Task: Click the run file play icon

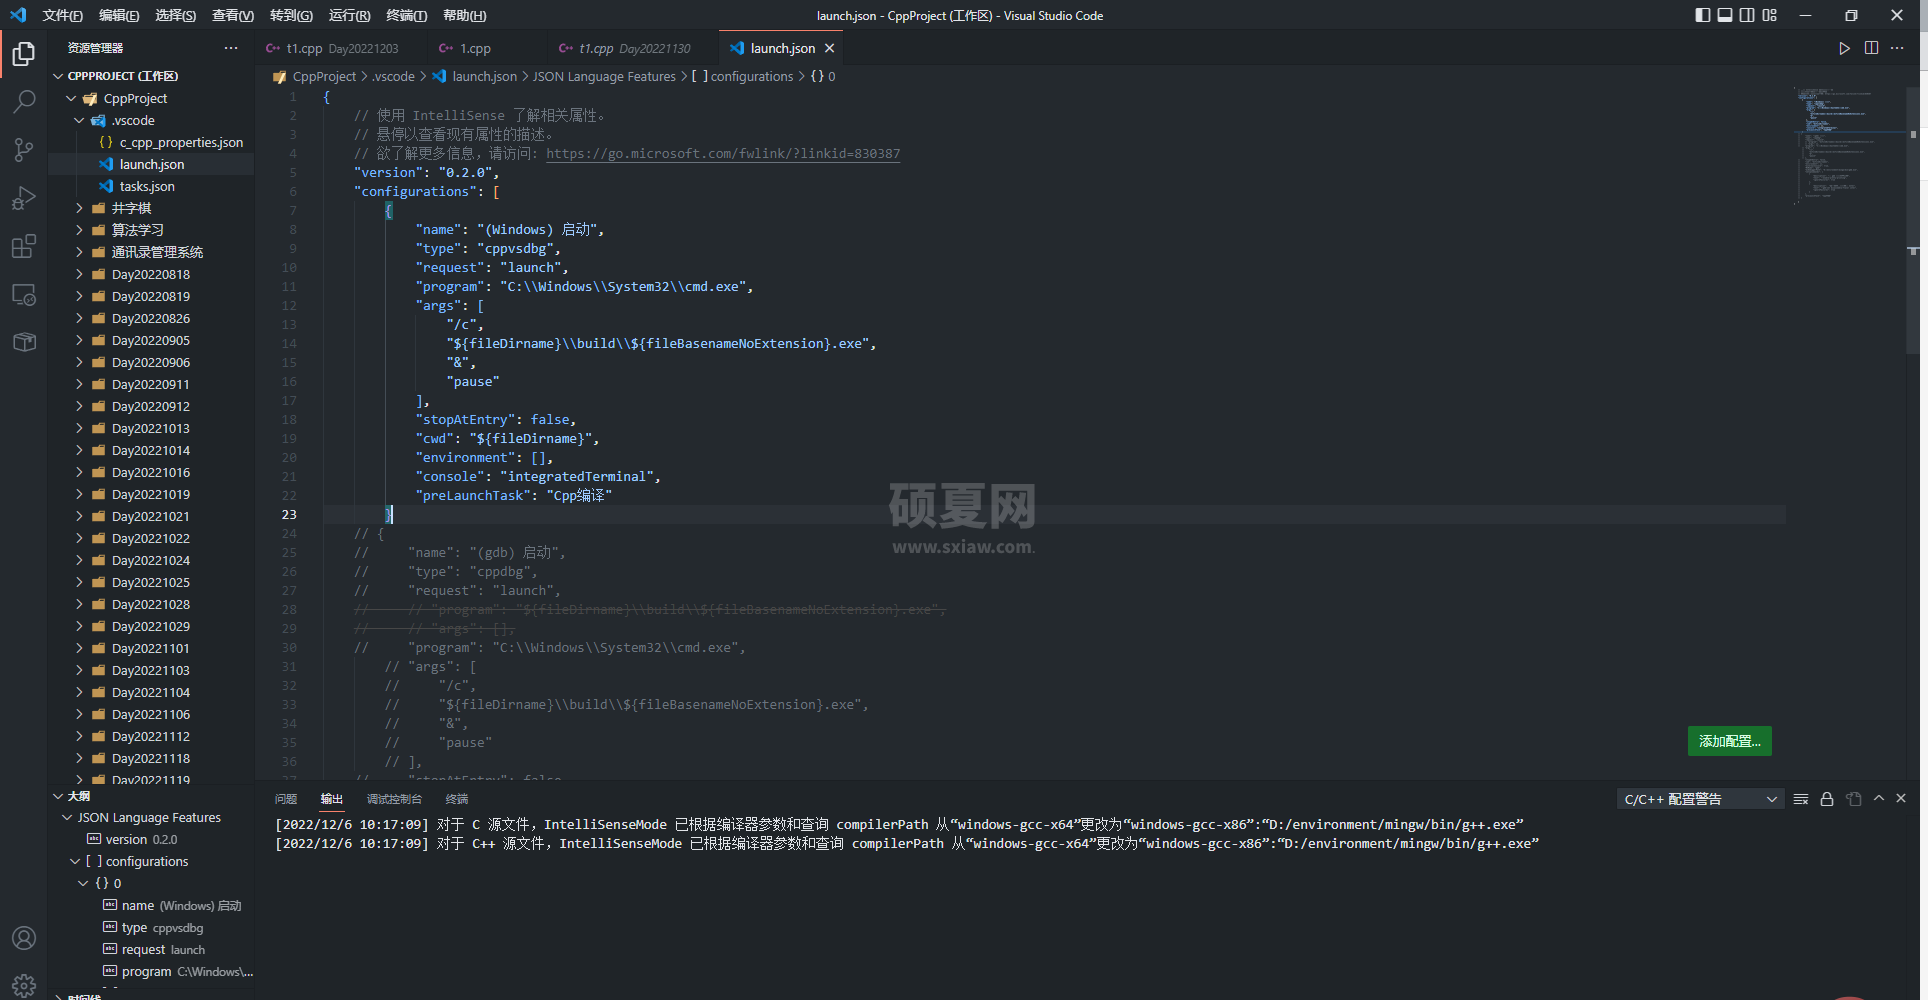Action: pos(1844,48)
